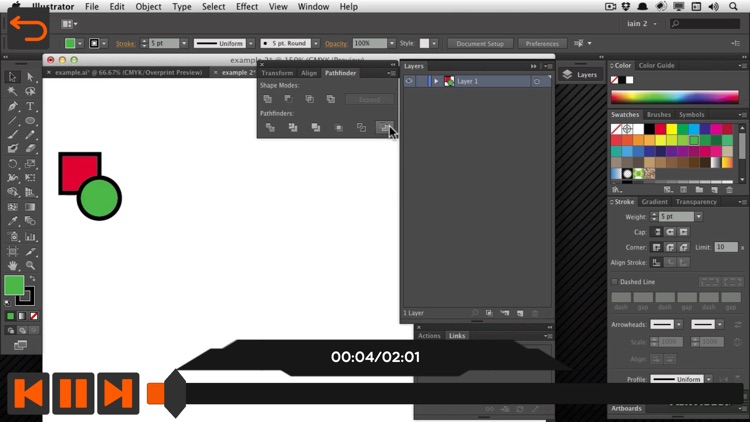Click the orange Opacity link label

point(336,44)
